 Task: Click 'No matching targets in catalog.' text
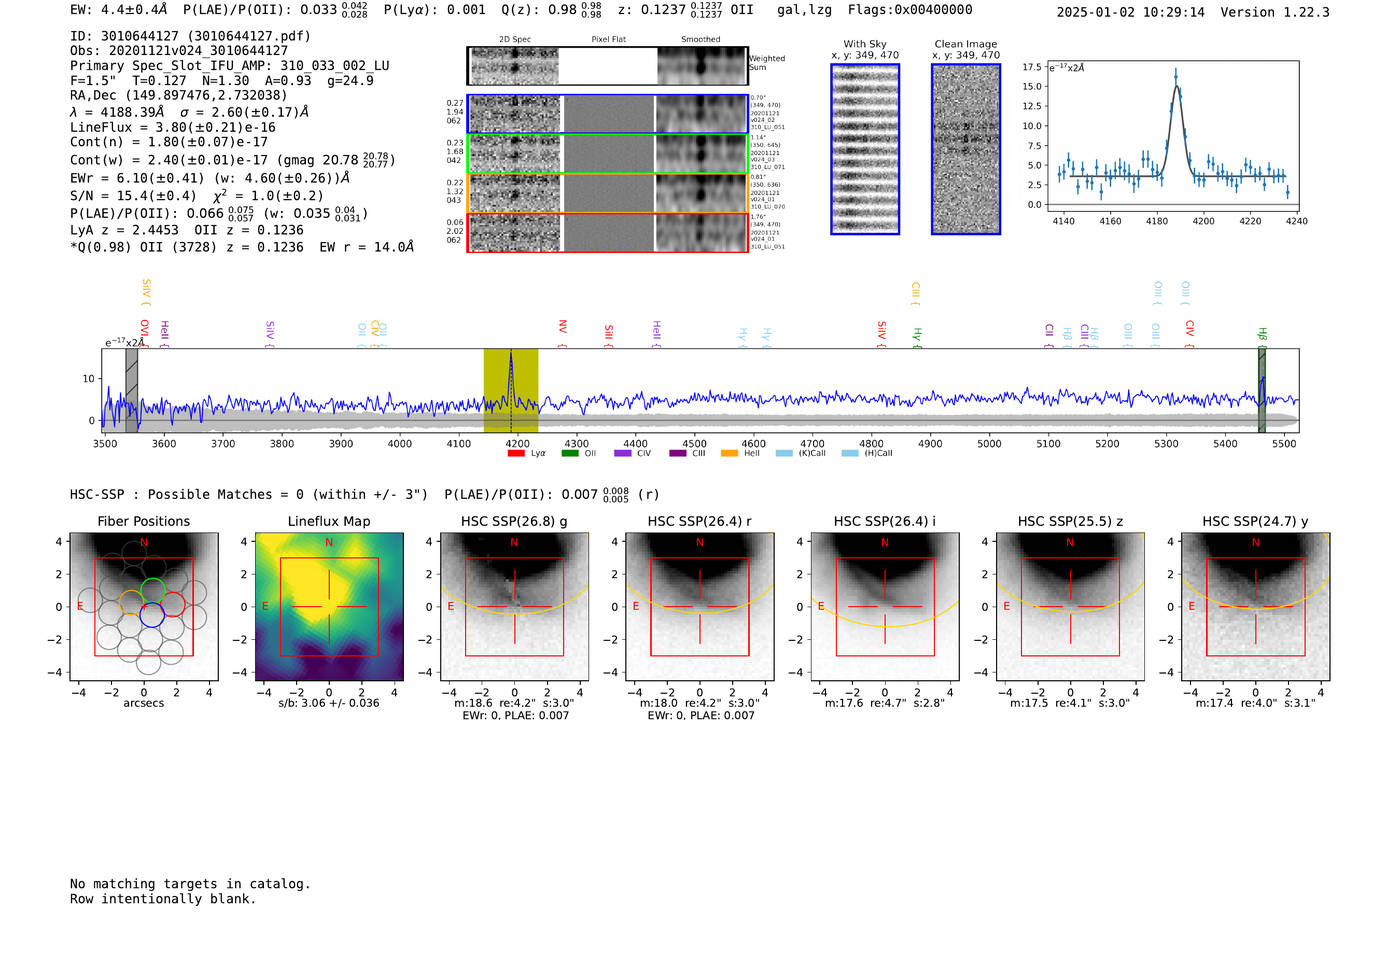pyautogui.click(x=190, y=884)
